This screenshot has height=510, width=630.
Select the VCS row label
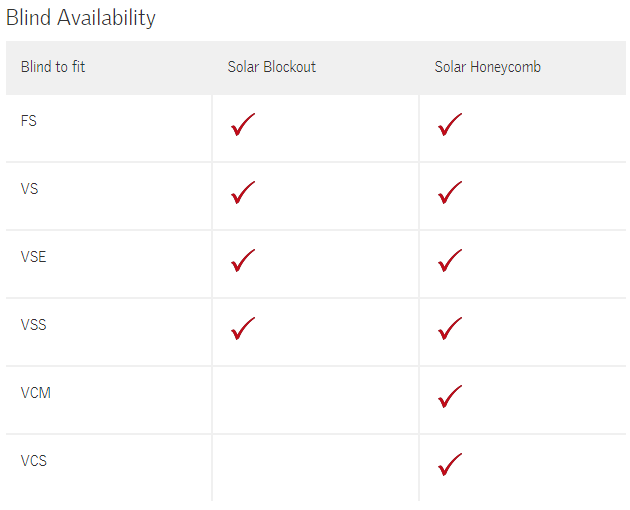tap(34, 461)
